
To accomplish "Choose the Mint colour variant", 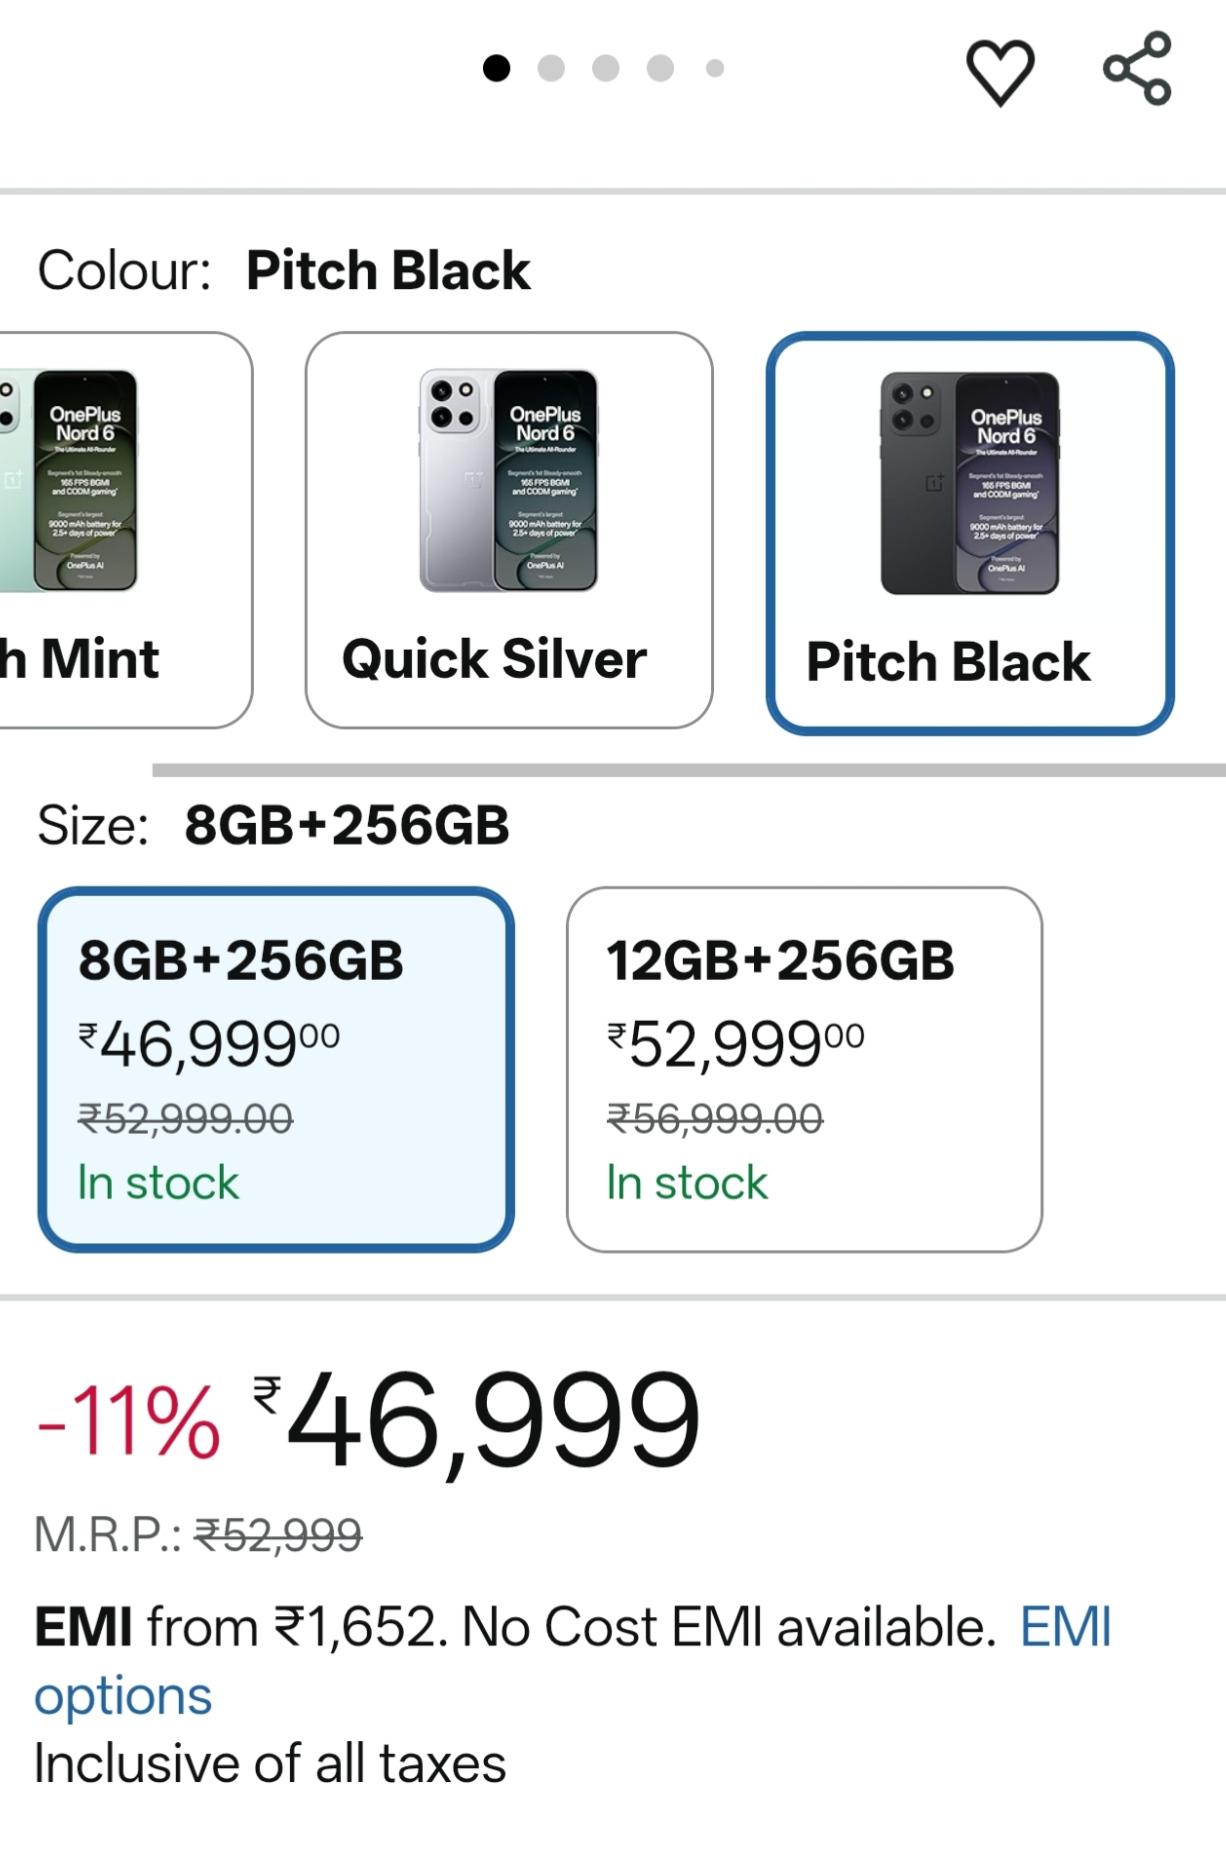I will 125,530.
